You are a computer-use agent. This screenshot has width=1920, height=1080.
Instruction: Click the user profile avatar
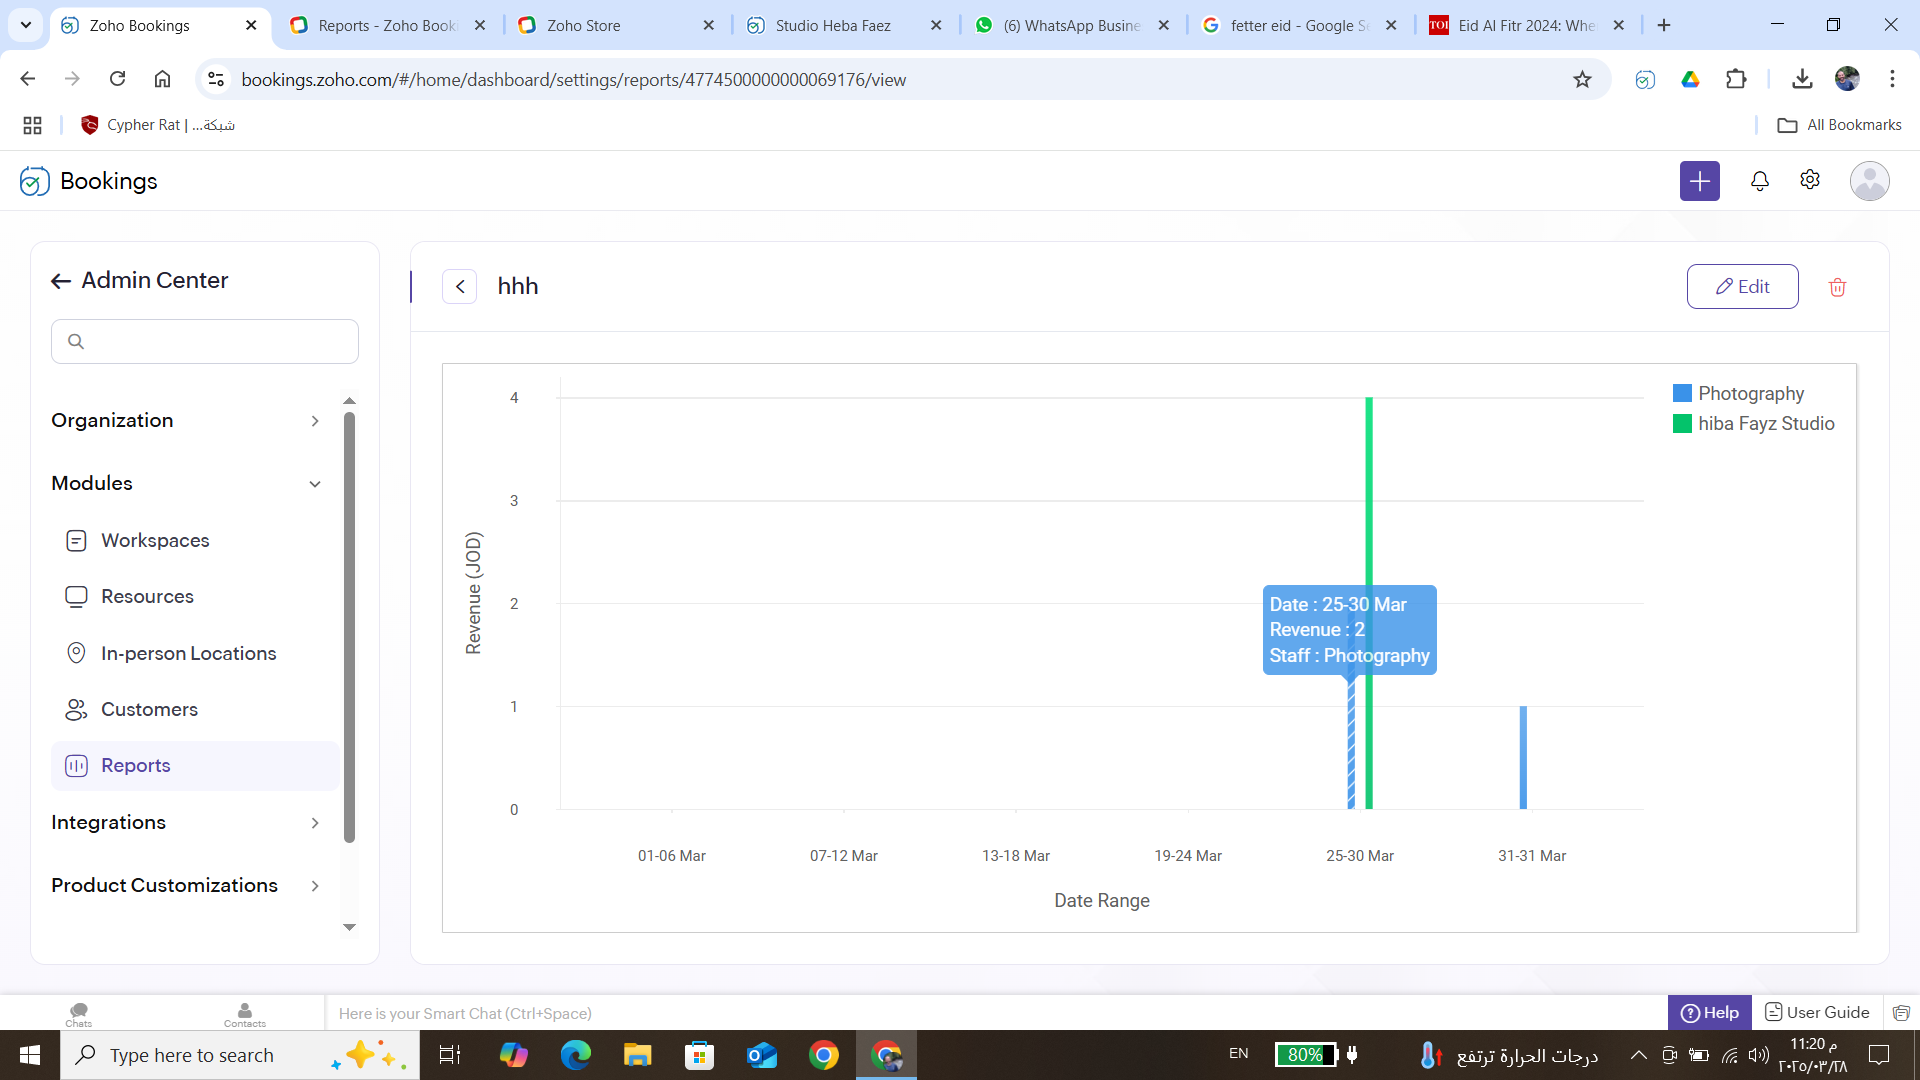1868,181
